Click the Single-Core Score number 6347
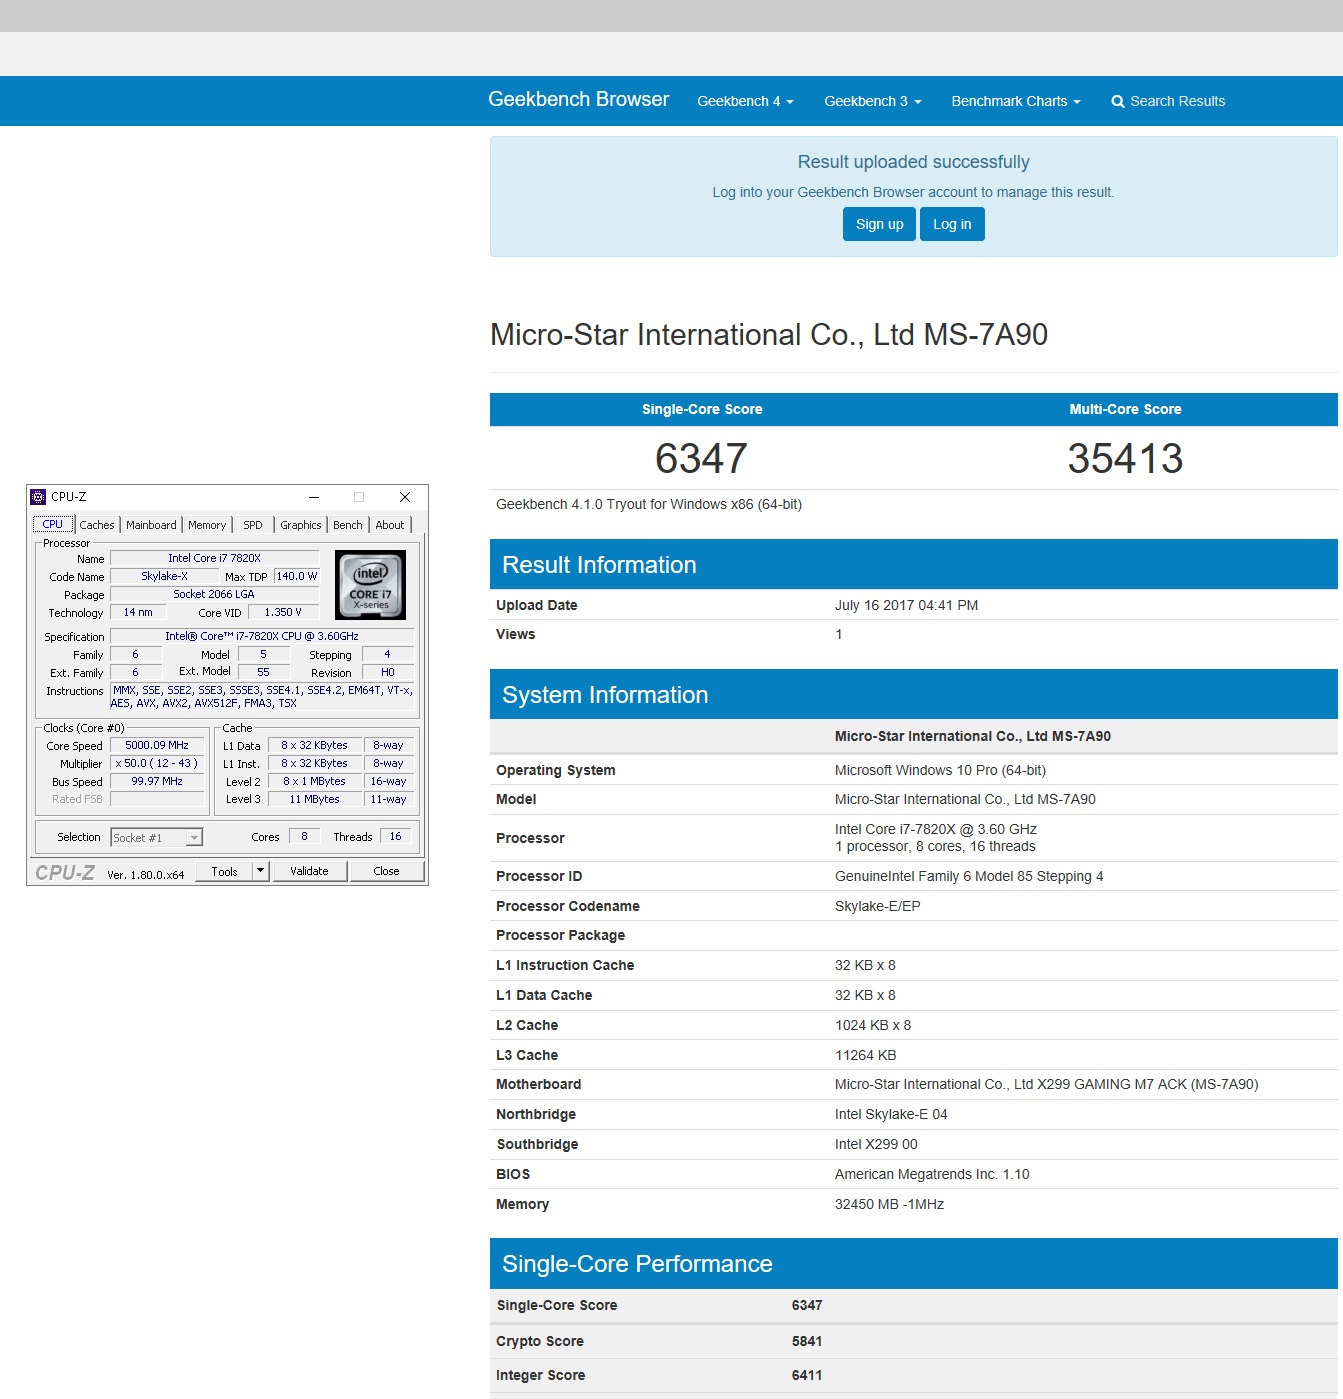1343x1399 pixels. 701,459
